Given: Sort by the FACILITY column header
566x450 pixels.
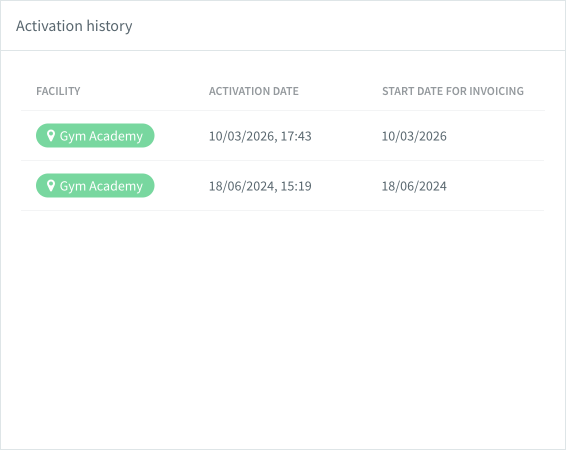Looking at the screenshot, I should [58, 91].
